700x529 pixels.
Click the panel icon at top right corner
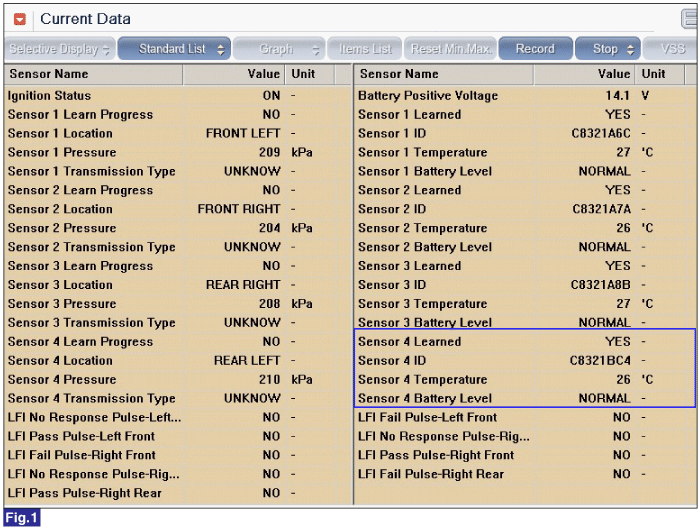[690, 19]
